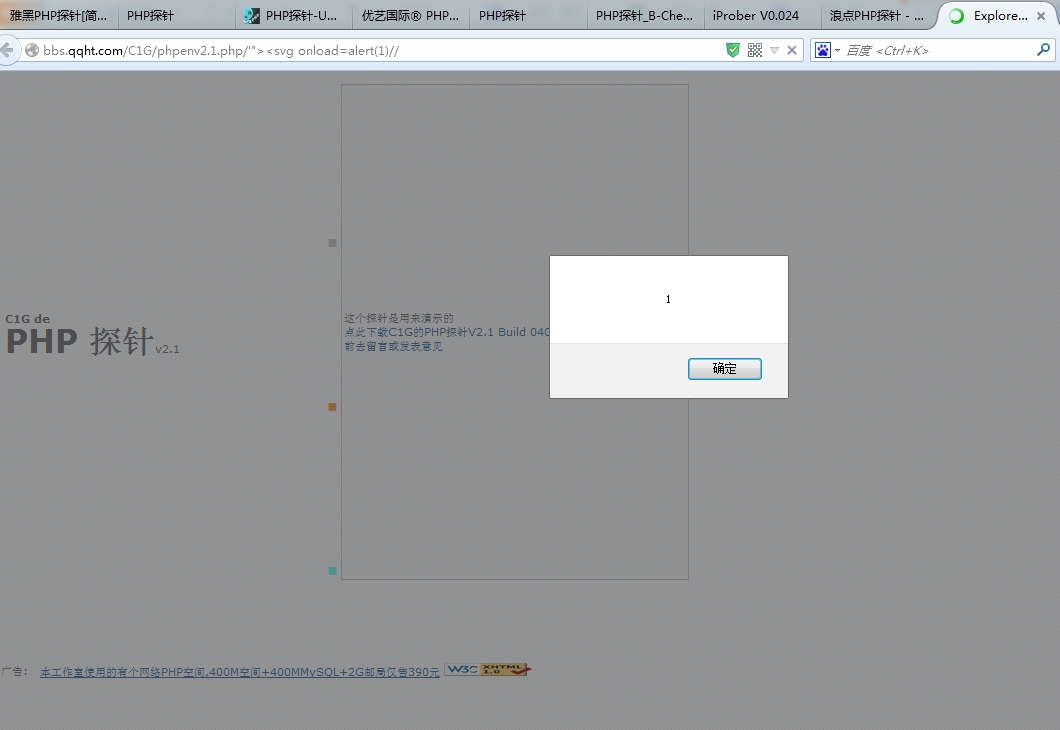
Task: Open search engine selector dropdown arrow
Action: pos(837,51)
